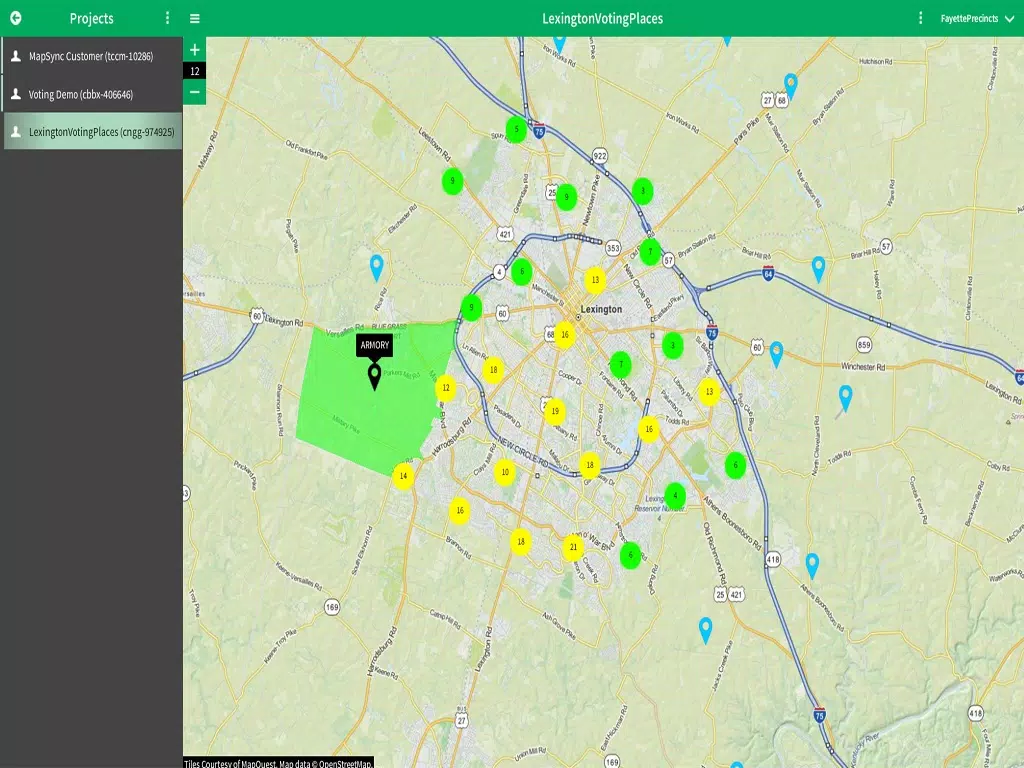
Task: Open the yellow cluster marker labeled 12
Action: coord(446,388)
